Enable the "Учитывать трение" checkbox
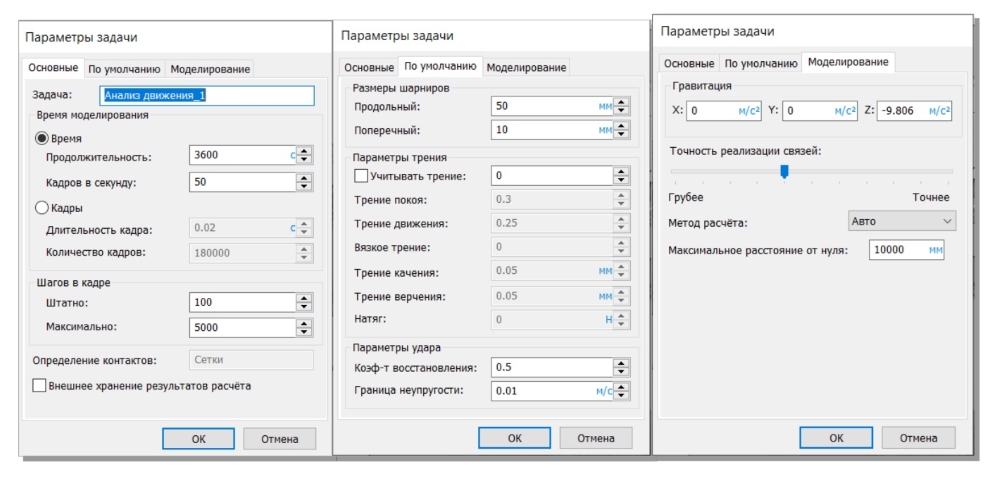The height and width of the screenshot is (479, 1000). [361, 177]
